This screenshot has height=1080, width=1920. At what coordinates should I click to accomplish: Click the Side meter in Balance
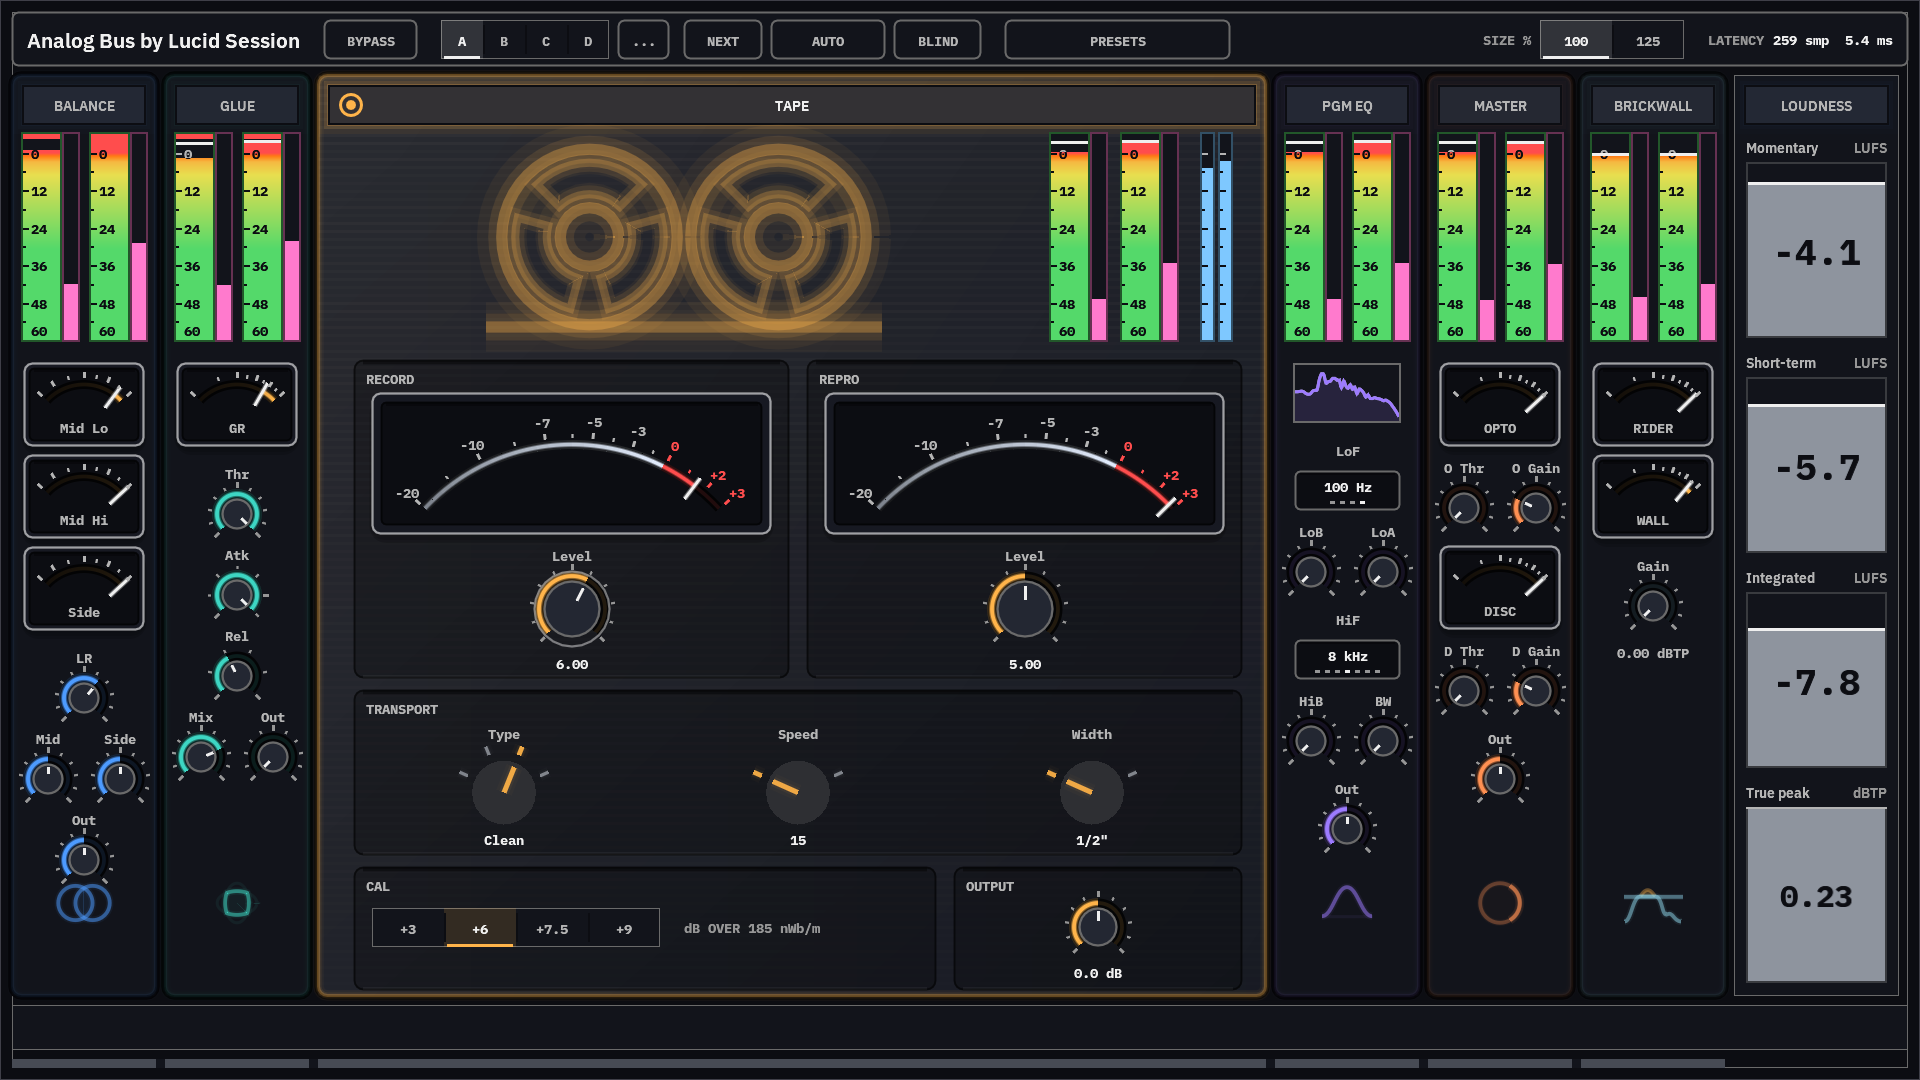pyautogui.click(x=84, y=588)
